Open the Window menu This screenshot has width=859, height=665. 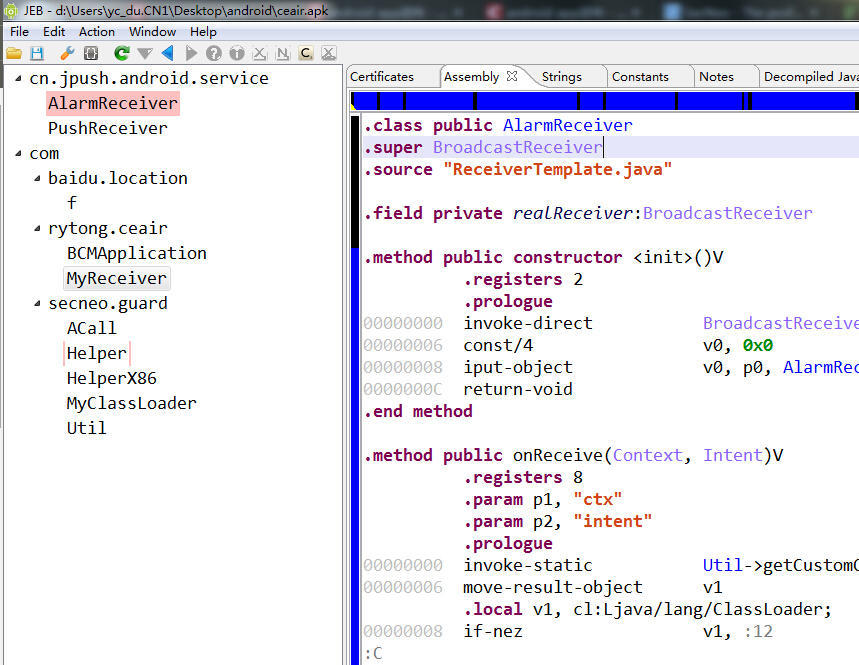click(152, 32)
